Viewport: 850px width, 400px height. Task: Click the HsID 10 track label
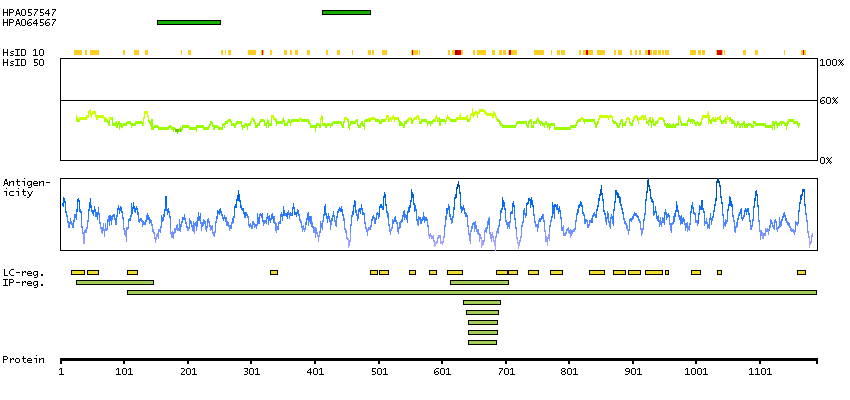[23, 52]
